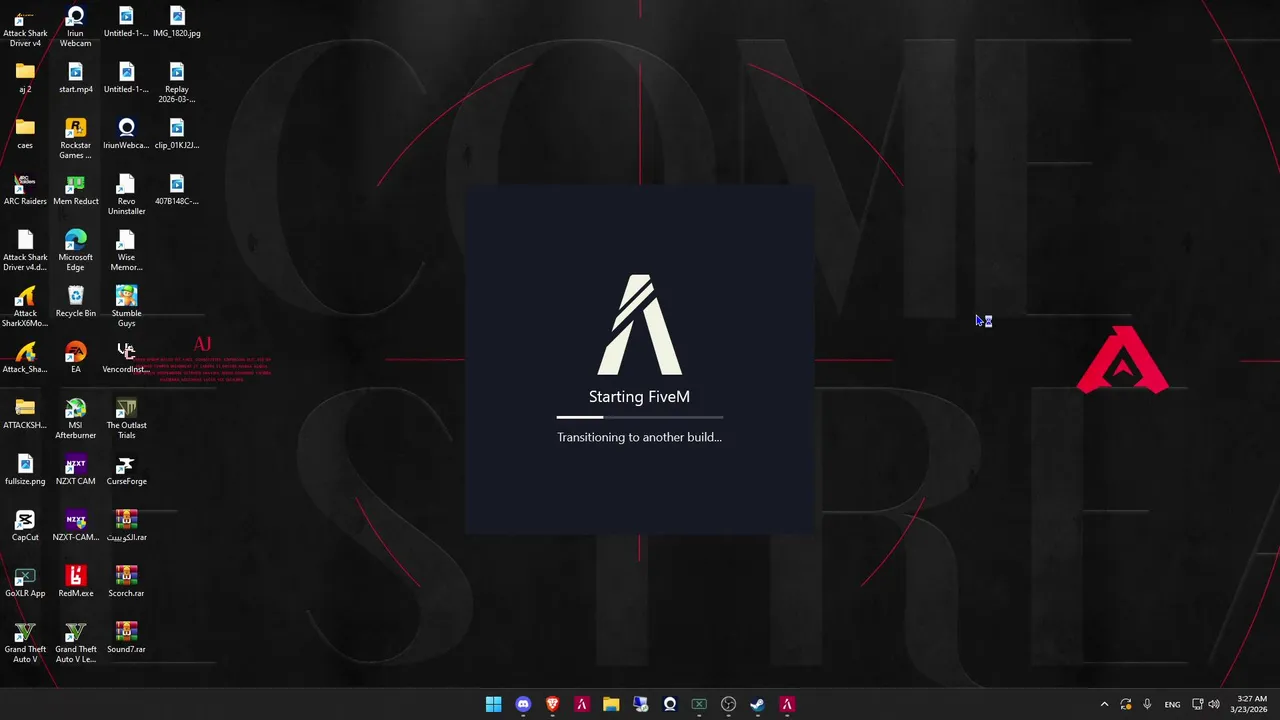Select the NZXT CAM shortcut

75,470
